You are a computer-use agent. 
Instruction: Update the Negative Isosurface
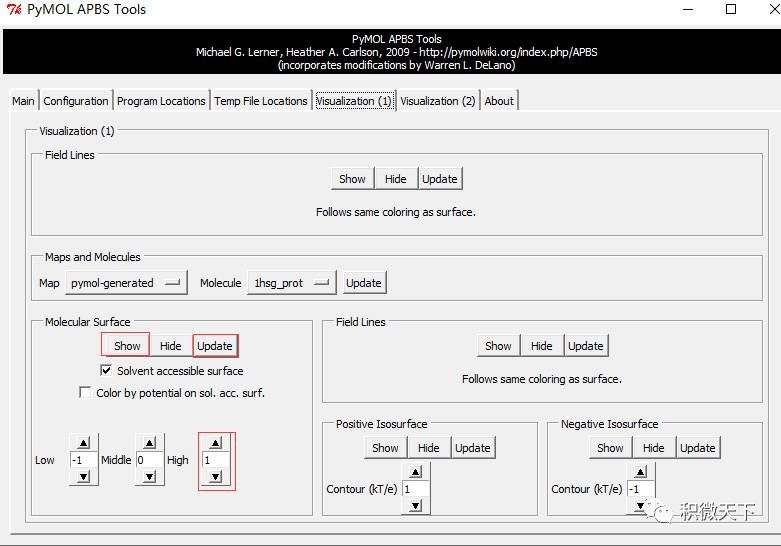point(698,448)
